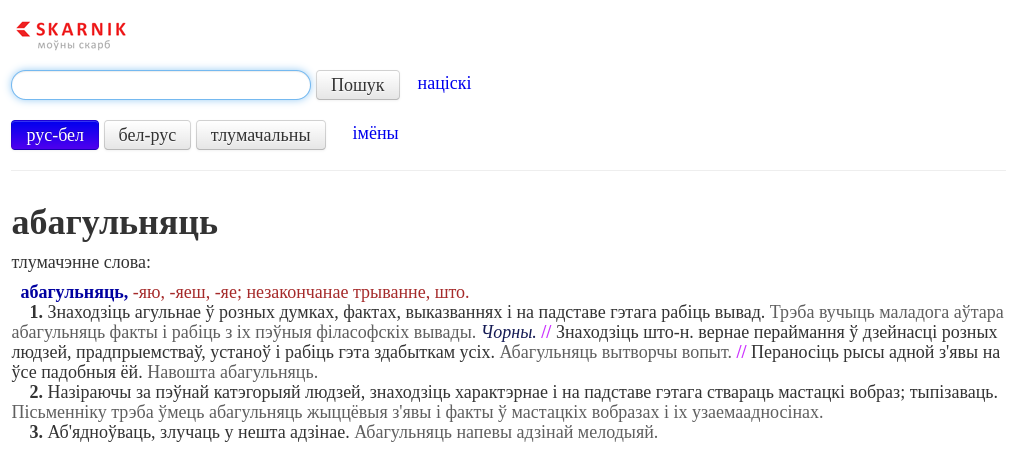The height and width of the screenshot is (457, 1021).
Task: Switch to the бел-рус dictionary tab
Action: (x=147, y=135)
